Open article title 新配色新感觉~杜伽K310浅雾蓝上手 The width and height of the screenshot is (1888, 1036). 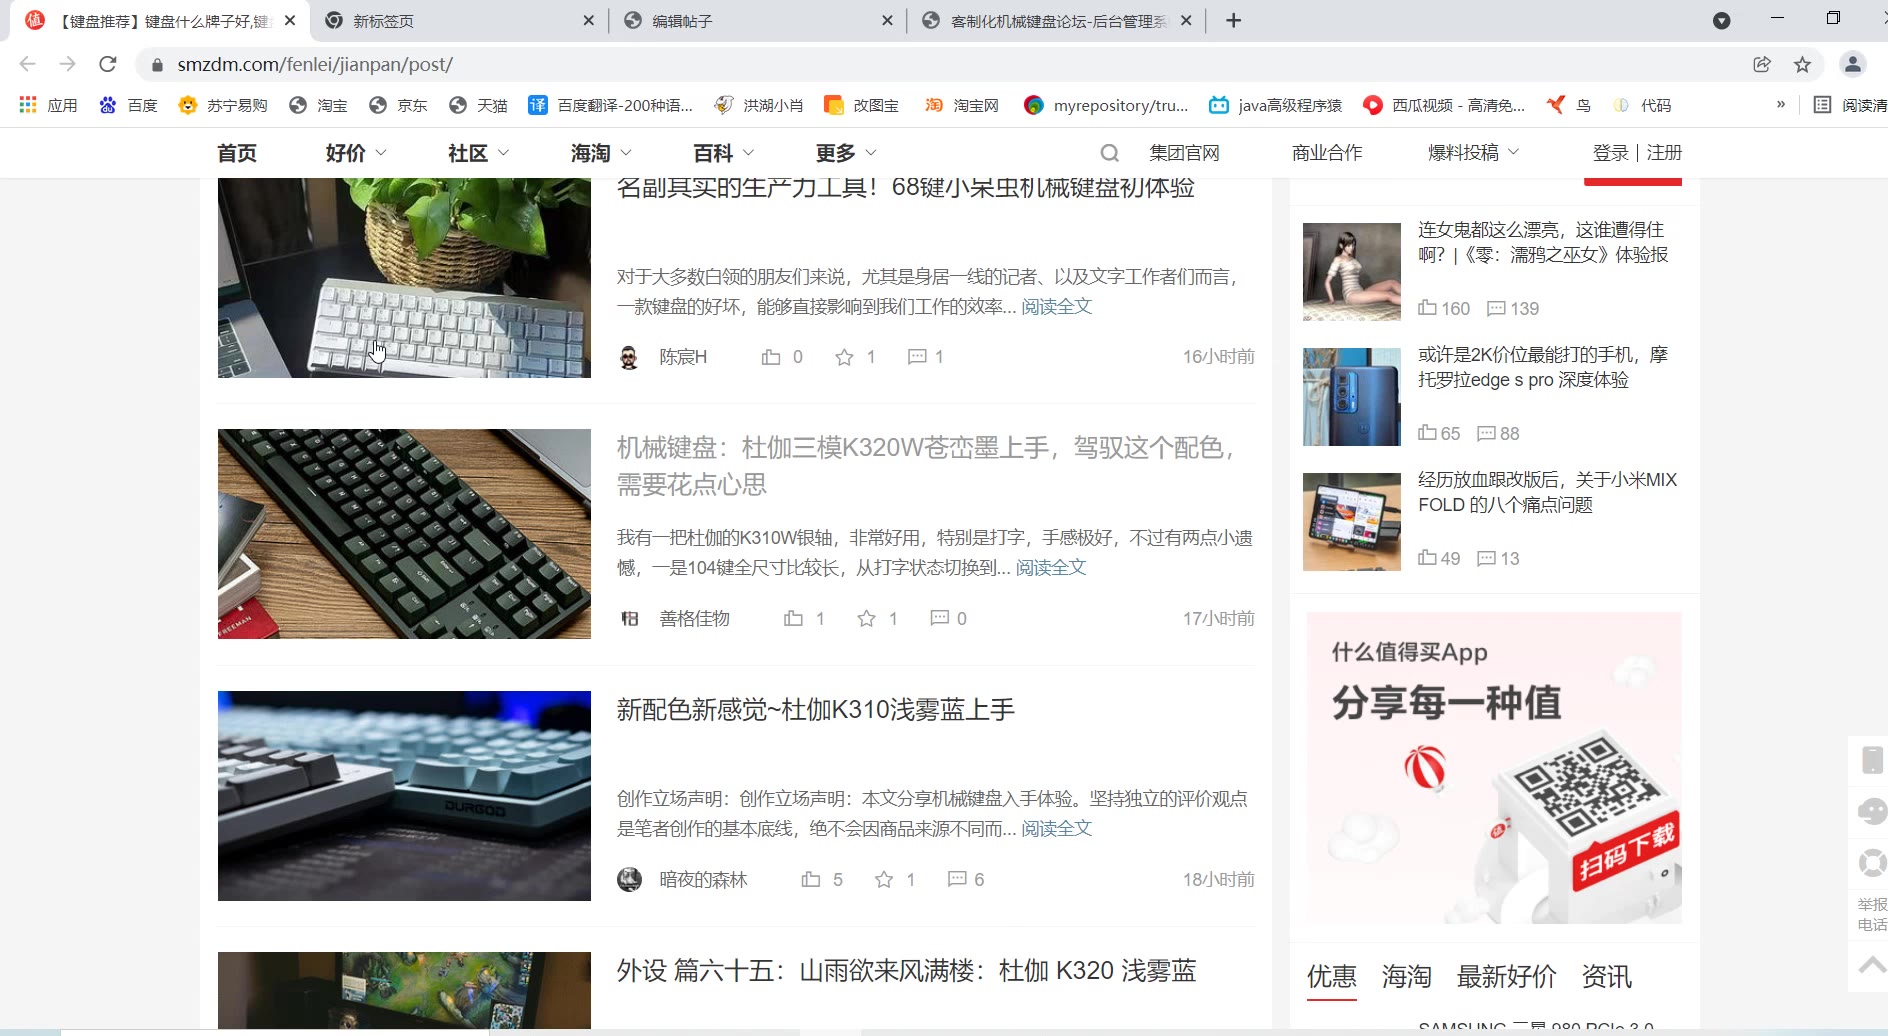(x=816, y=710)
